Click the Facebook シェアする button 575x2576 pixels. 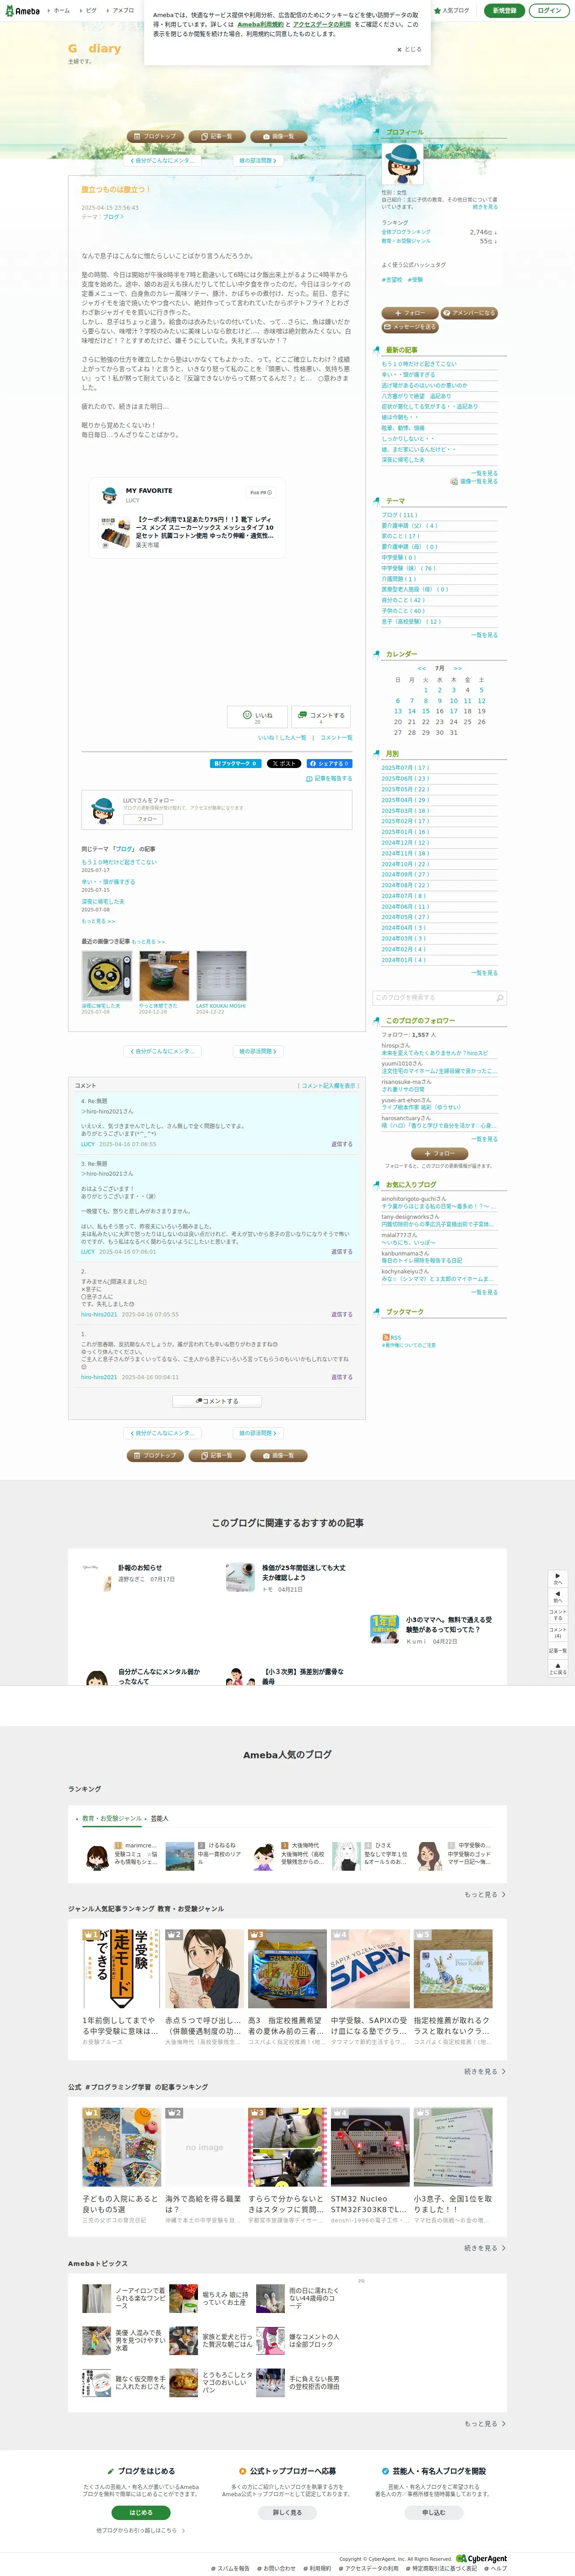tap(329, 763)
